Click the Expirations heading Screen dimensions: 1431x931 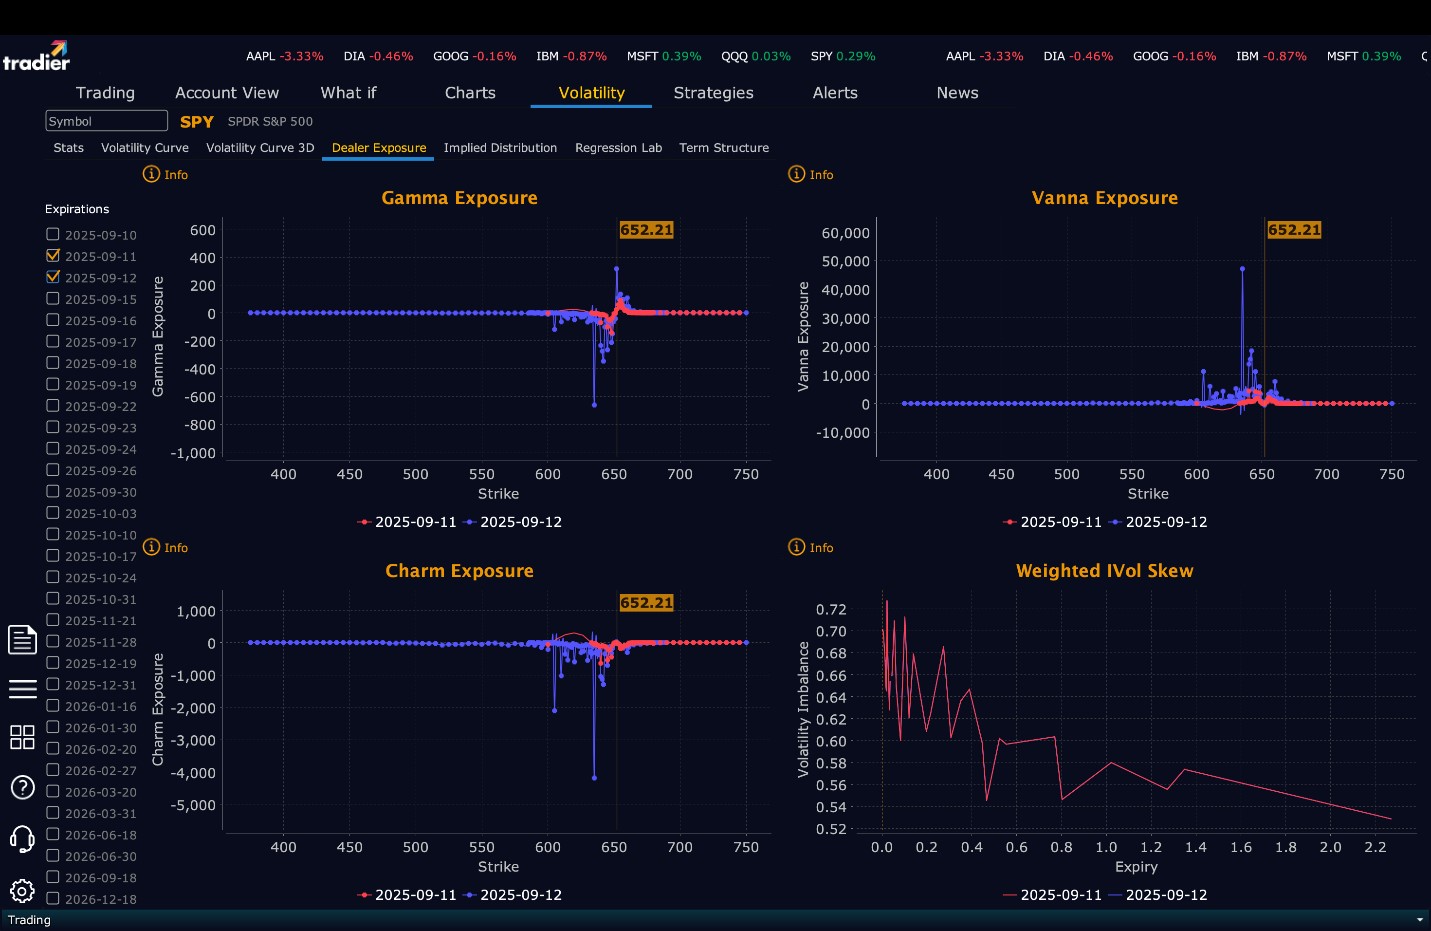pos(77,209)
